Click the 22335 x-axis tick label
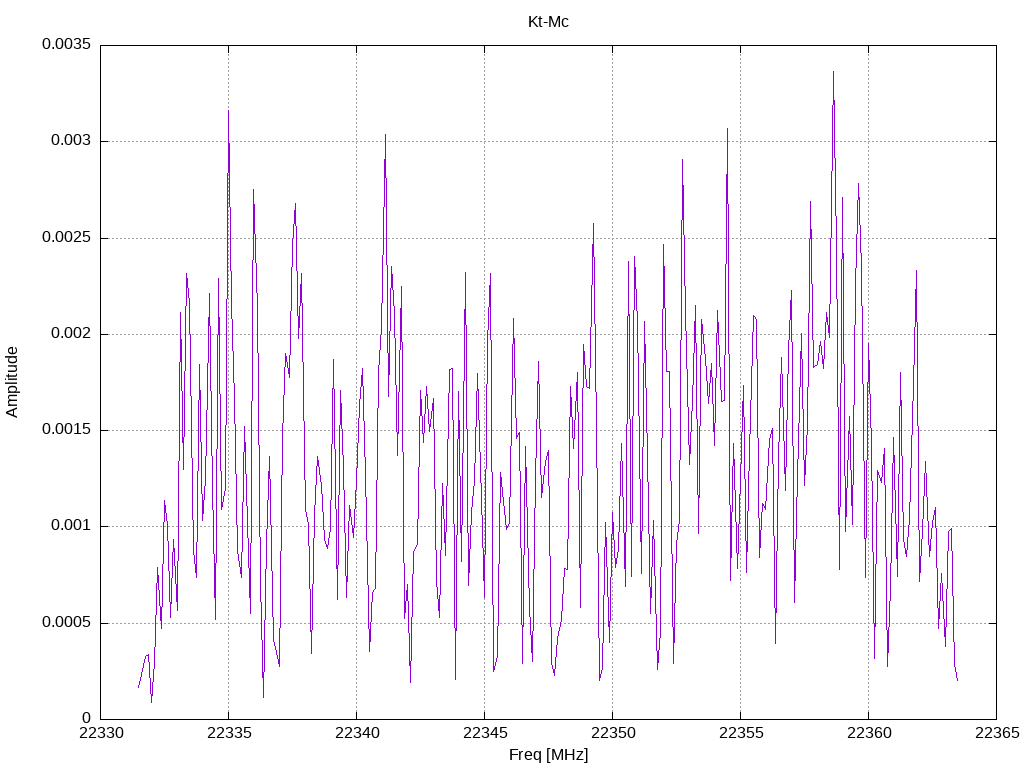 pyautogui.click(x=229, y=733)
